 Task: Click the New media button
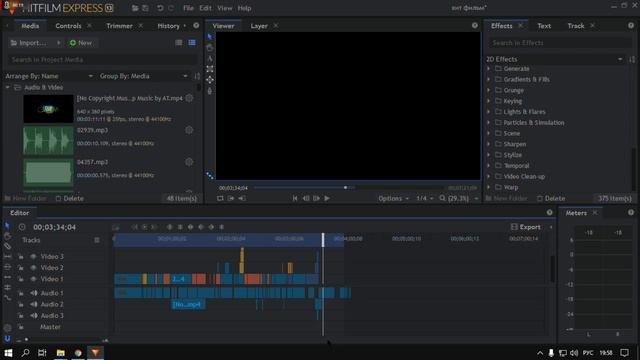point(81,43)
